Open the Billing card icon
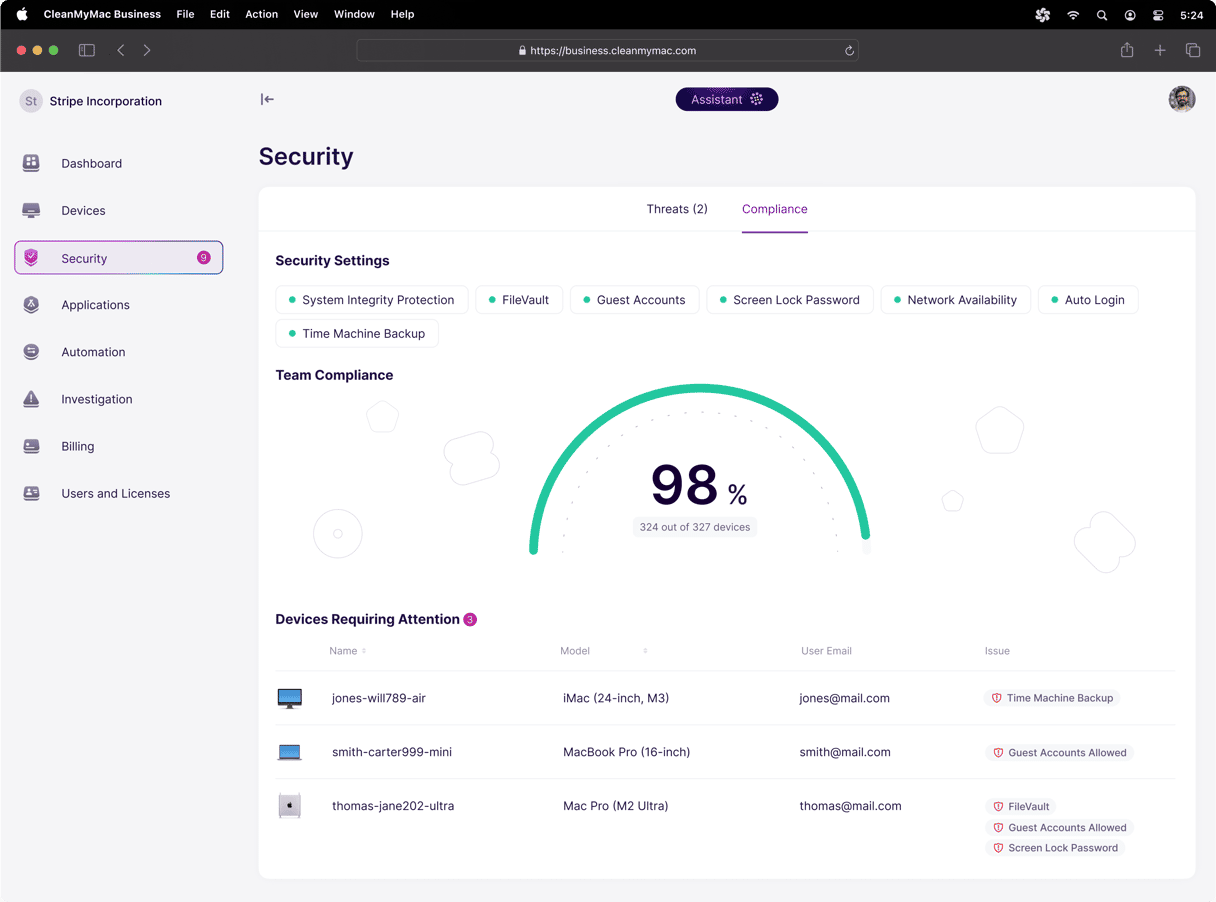The width and height of the screenshot is (1216, 902). [31, 446]
